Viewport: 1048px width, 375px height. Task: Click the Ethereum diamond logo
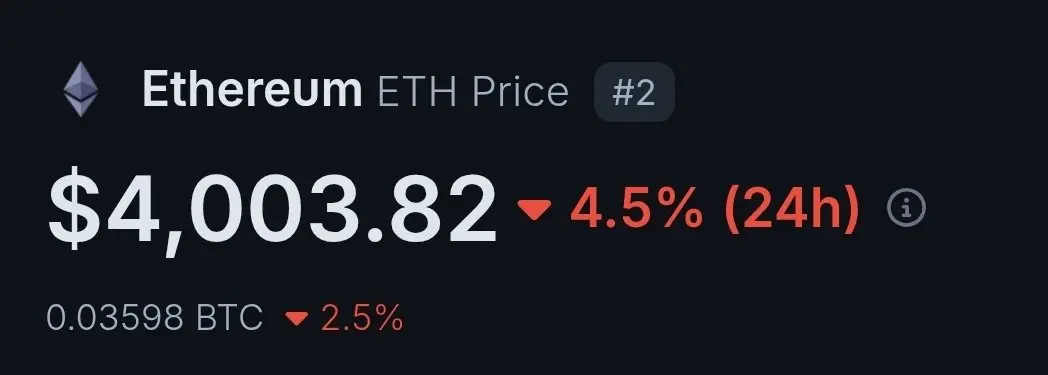(x=81, y=90)
